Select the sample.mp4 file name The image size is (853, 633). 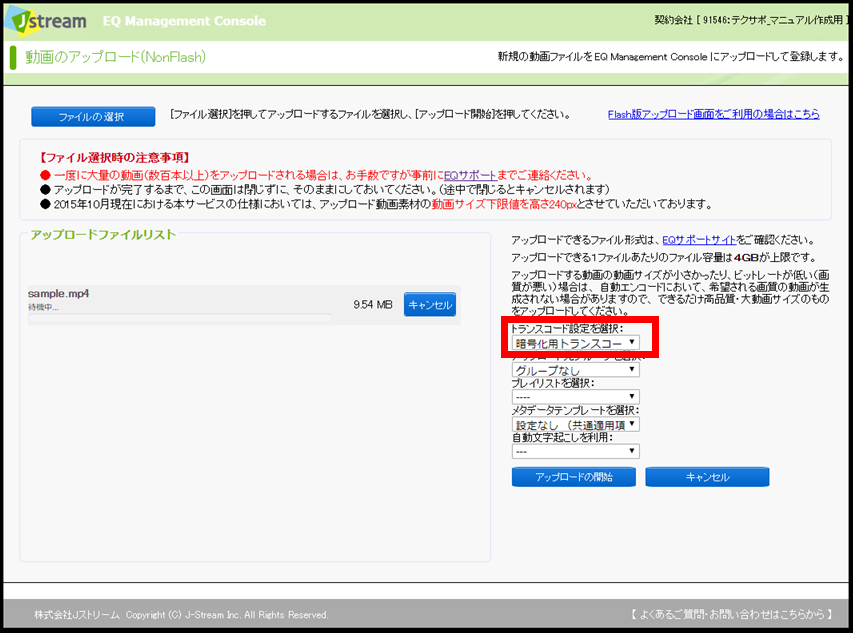[59, 294]
